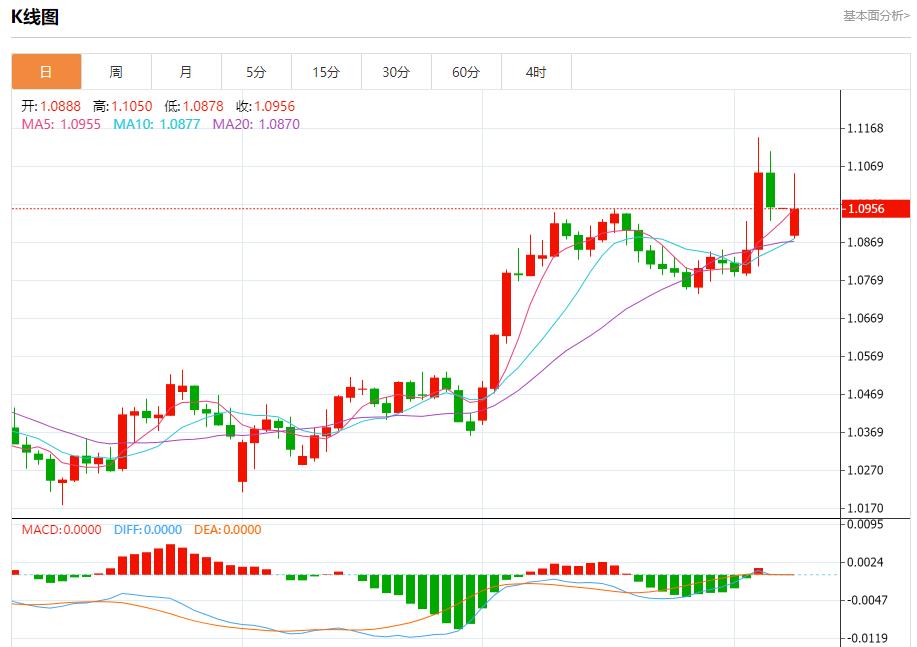Click the MA5 indicator label
The image size is (917, 647).
[61, 124]
